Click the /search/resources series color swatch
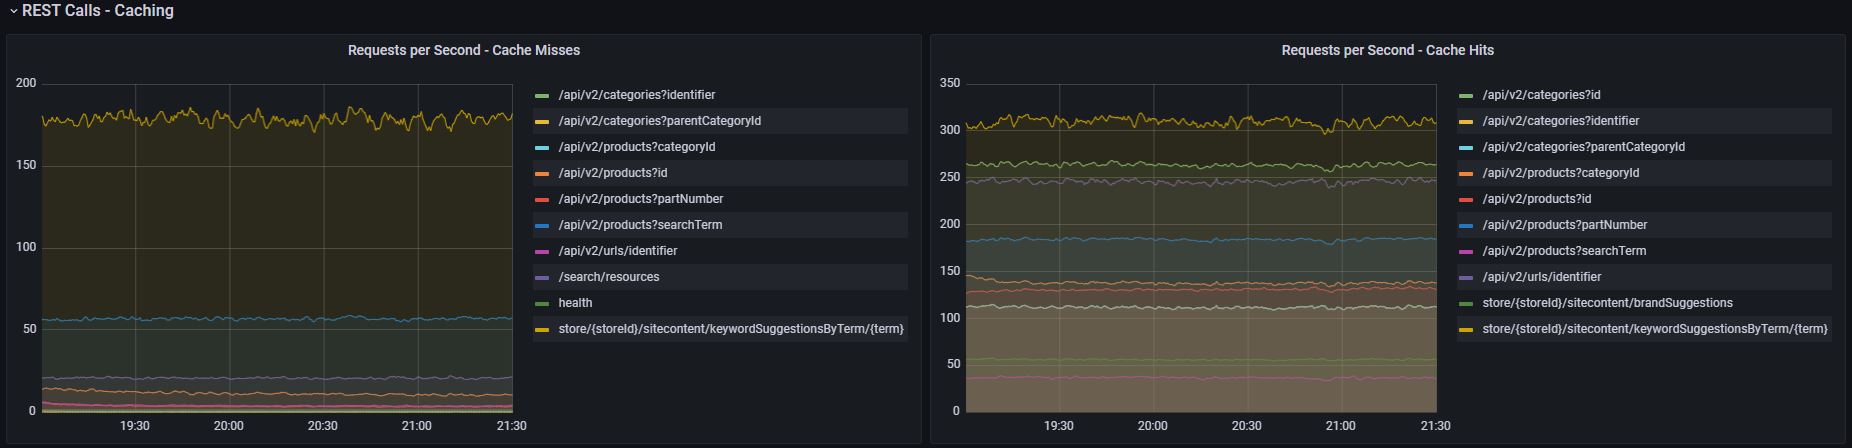This screenshot has width=1852, height=448. pos(543,277)
